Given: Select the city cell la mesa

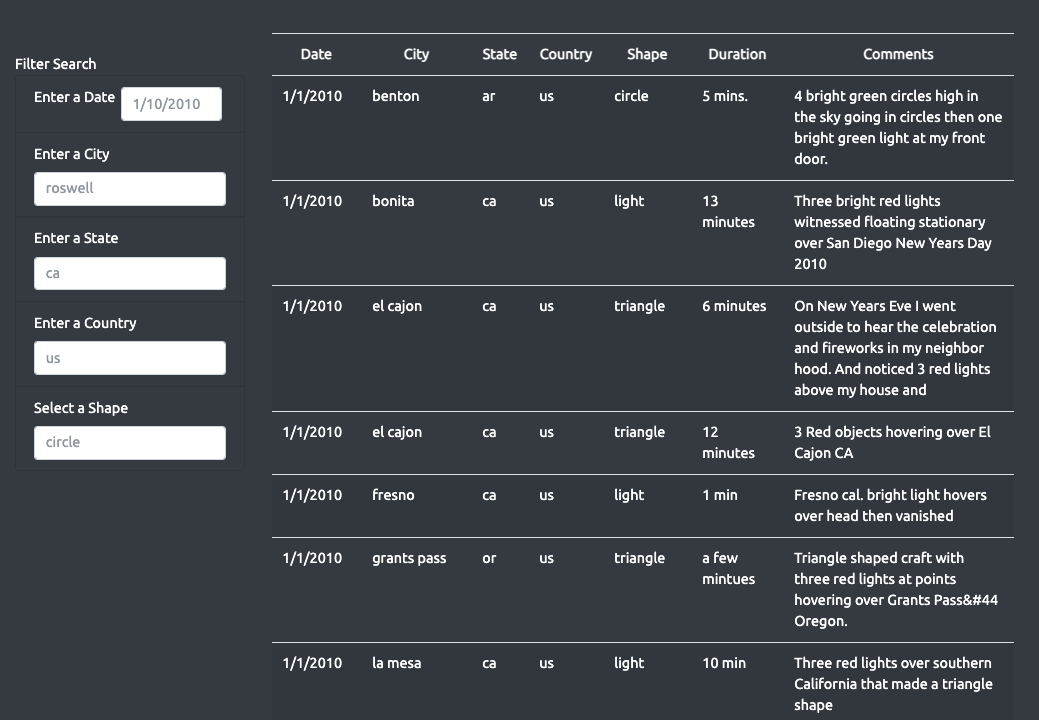Looking at the screenshot, I should (x=396, y=664).
